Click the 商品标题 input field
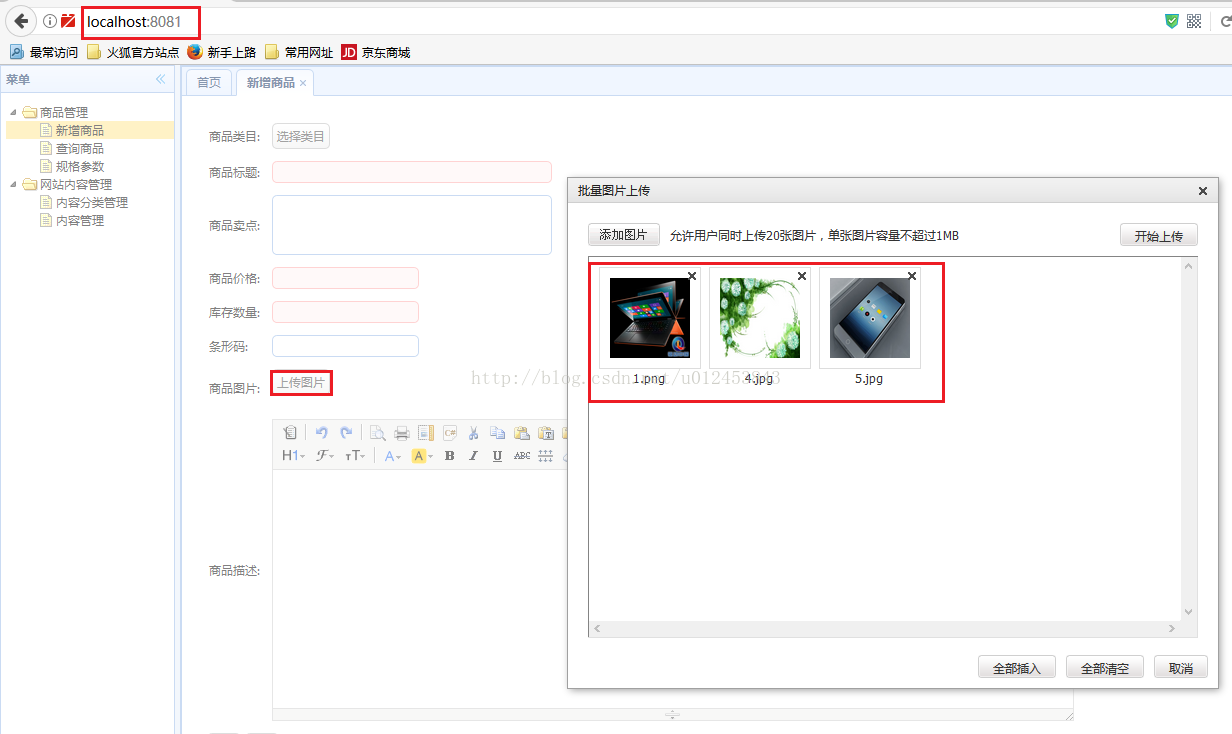This screenshot has height=734, width=1232. coord(412,172)
